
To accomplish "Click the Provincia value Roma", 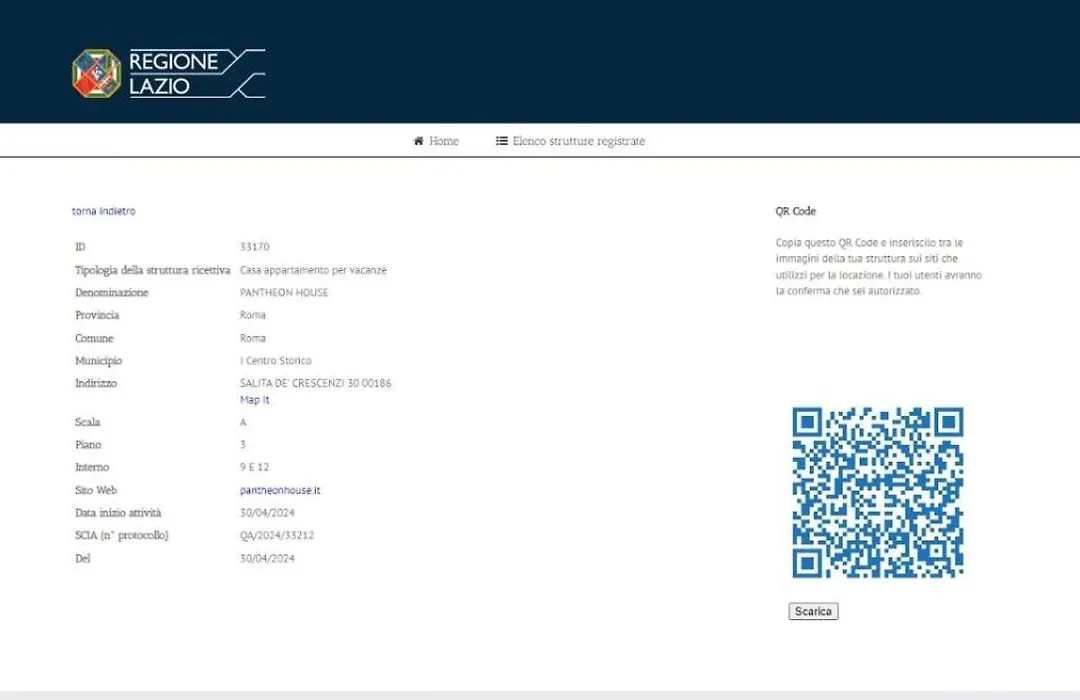I will [253, 315].
